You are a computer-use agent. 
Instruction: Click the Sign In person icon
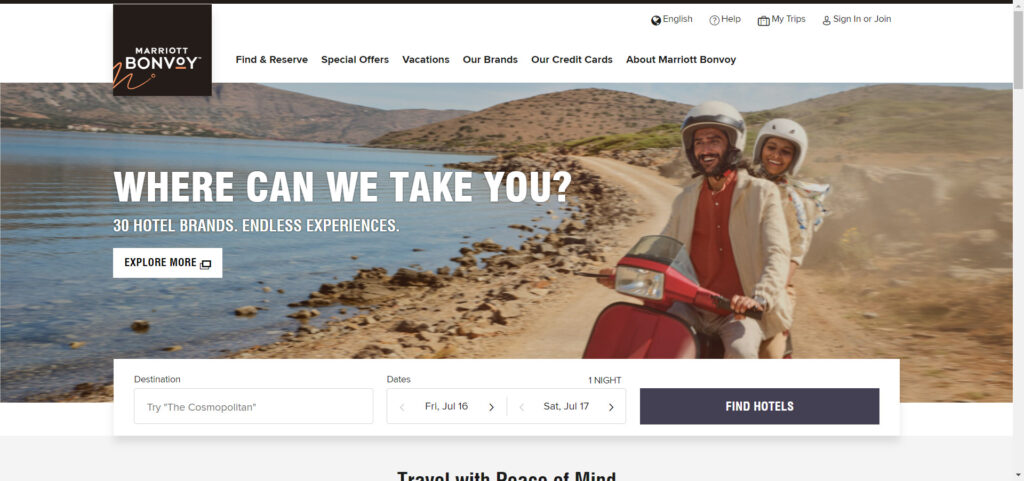(x=826, y=20)
